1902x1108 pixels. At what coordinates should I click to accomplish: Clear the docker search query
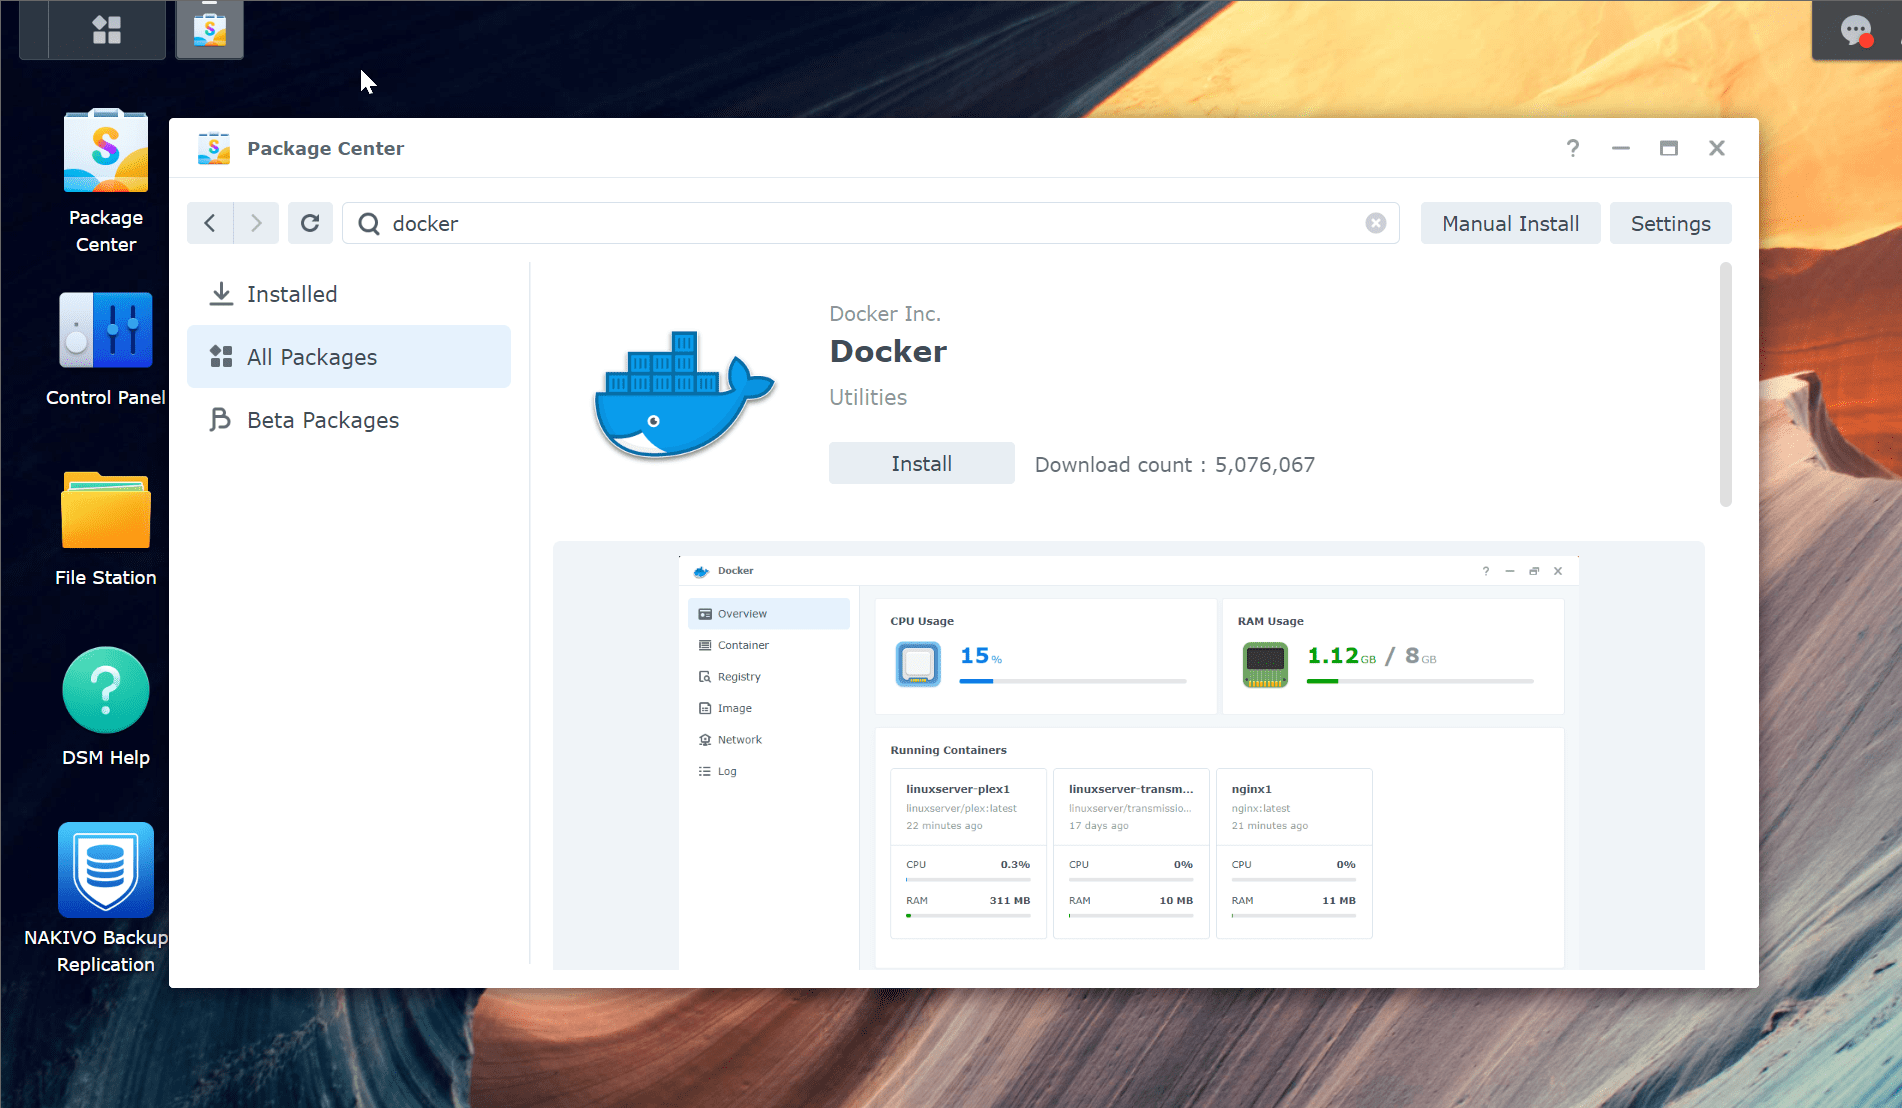click(x=1375, y=223)
